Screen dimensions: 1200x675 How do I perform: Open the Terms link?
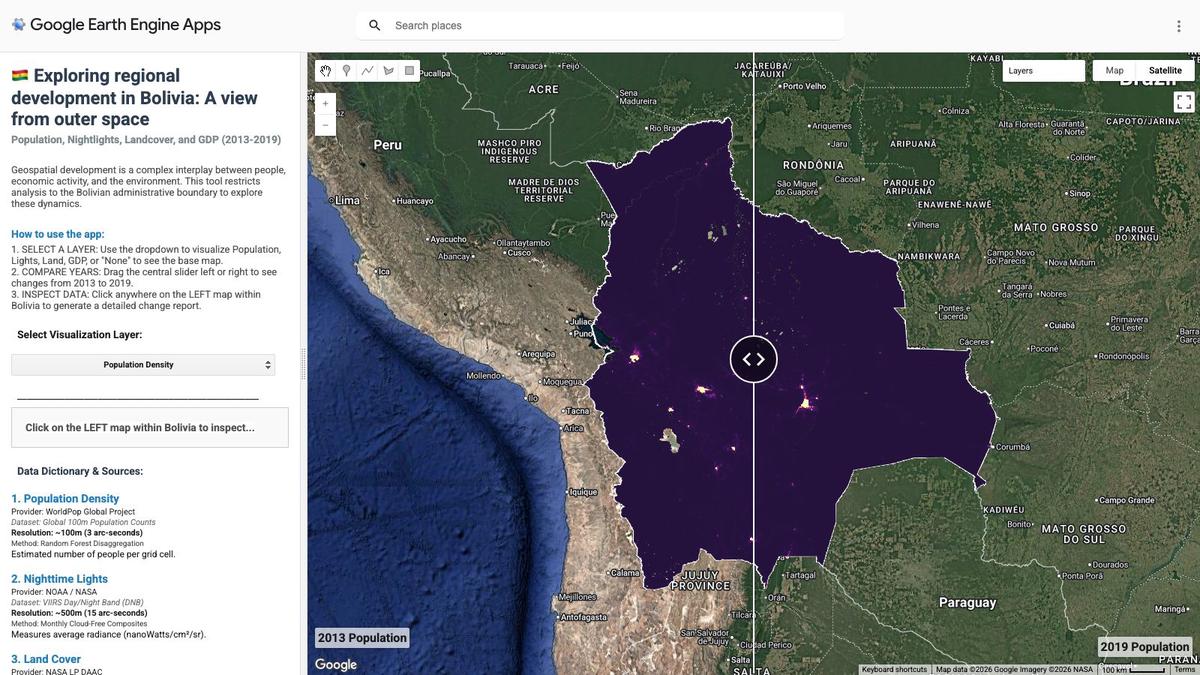tap(1184, 669)
